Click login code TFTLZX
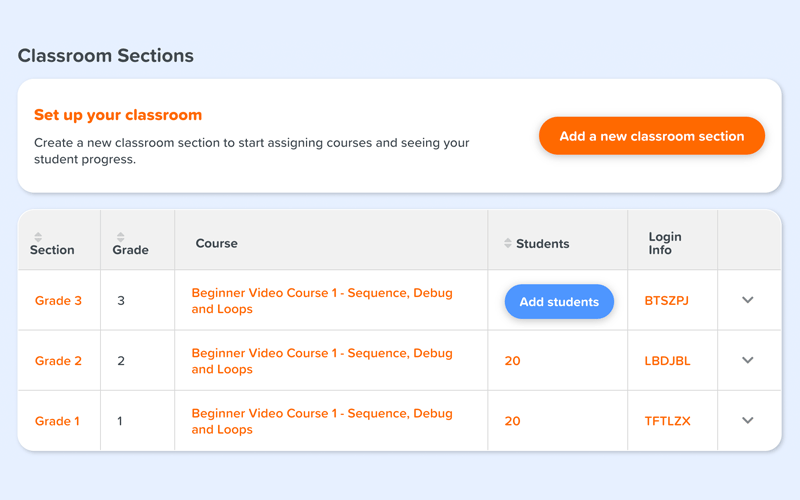 point(667,421)
